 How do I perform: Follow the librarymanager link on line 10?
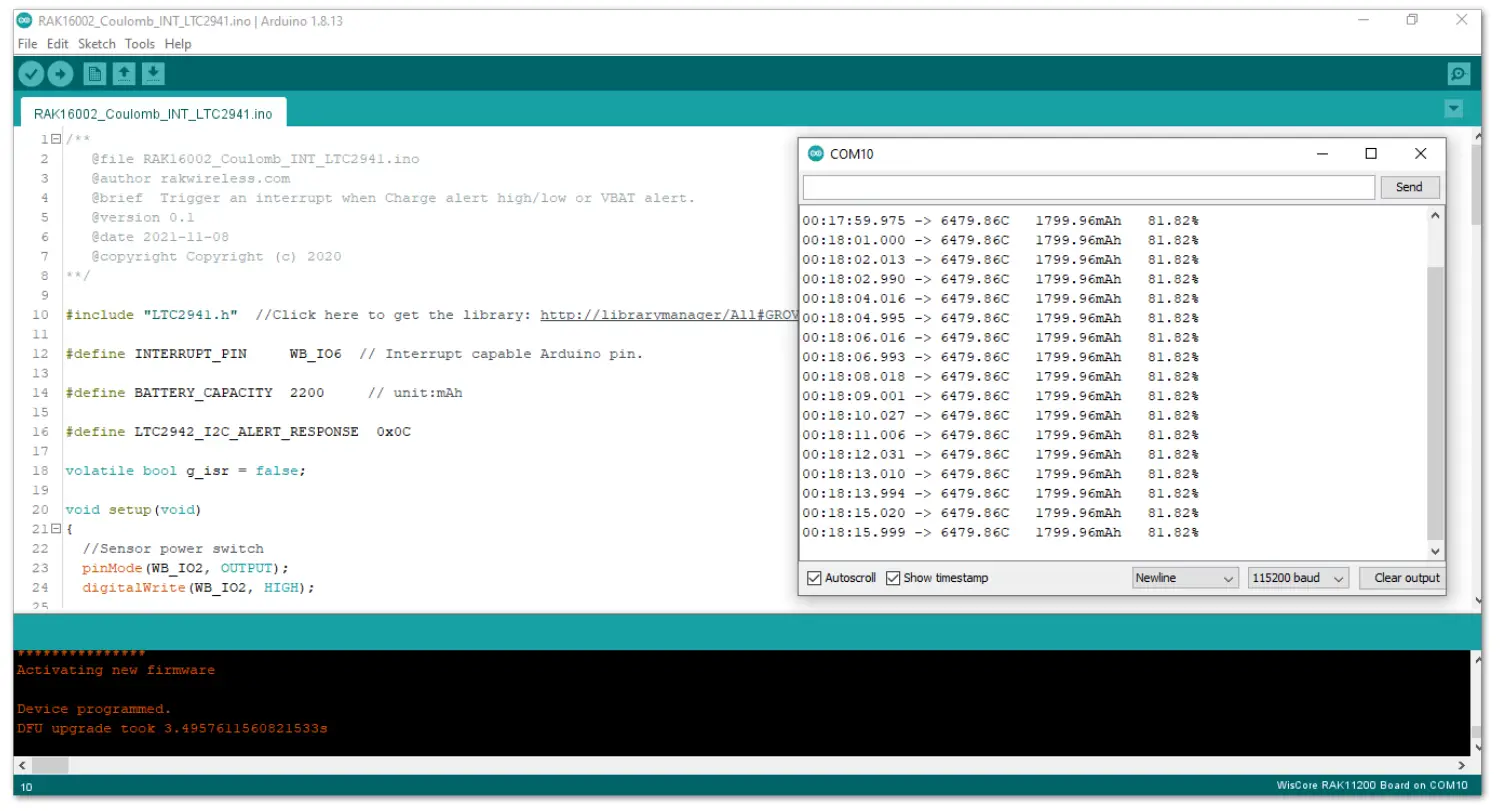tap(668, 315)
